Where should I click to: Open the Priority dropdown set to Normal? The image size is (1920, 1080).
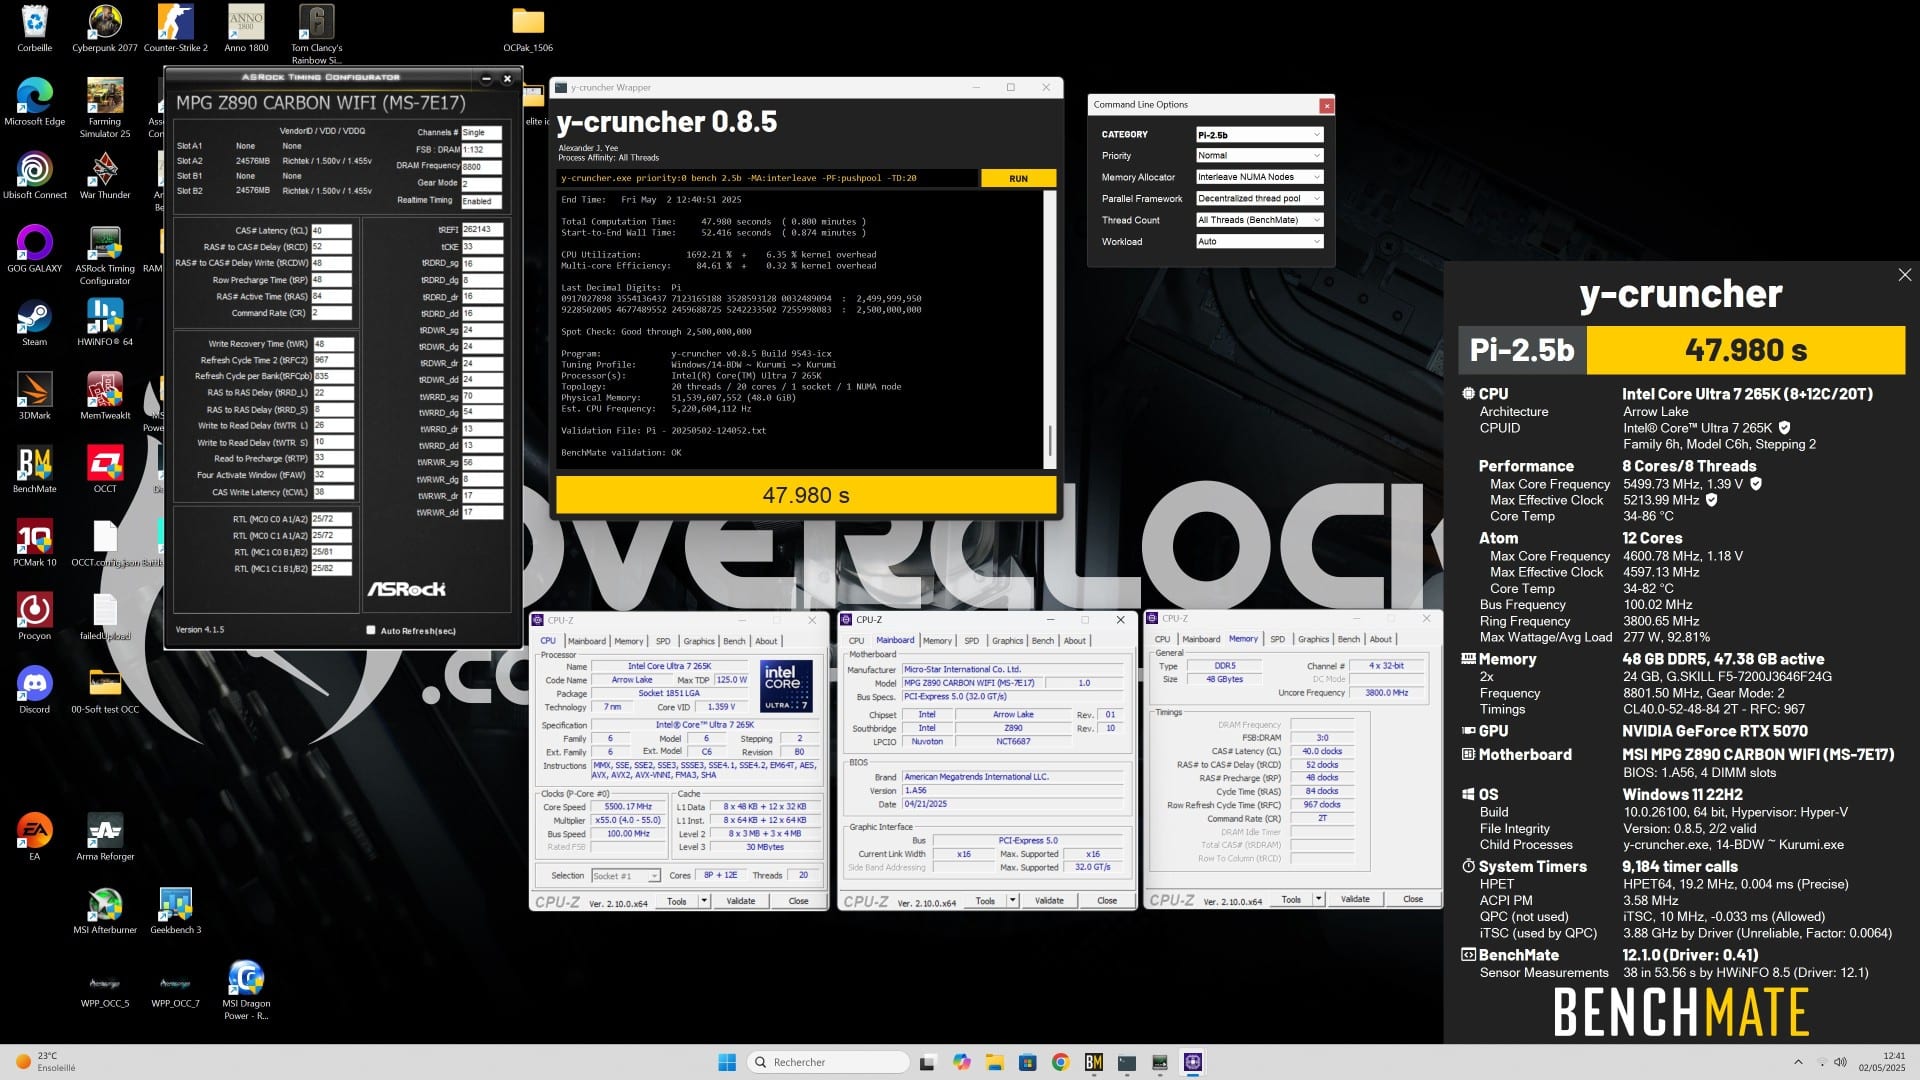click(x=1259, y=155)
